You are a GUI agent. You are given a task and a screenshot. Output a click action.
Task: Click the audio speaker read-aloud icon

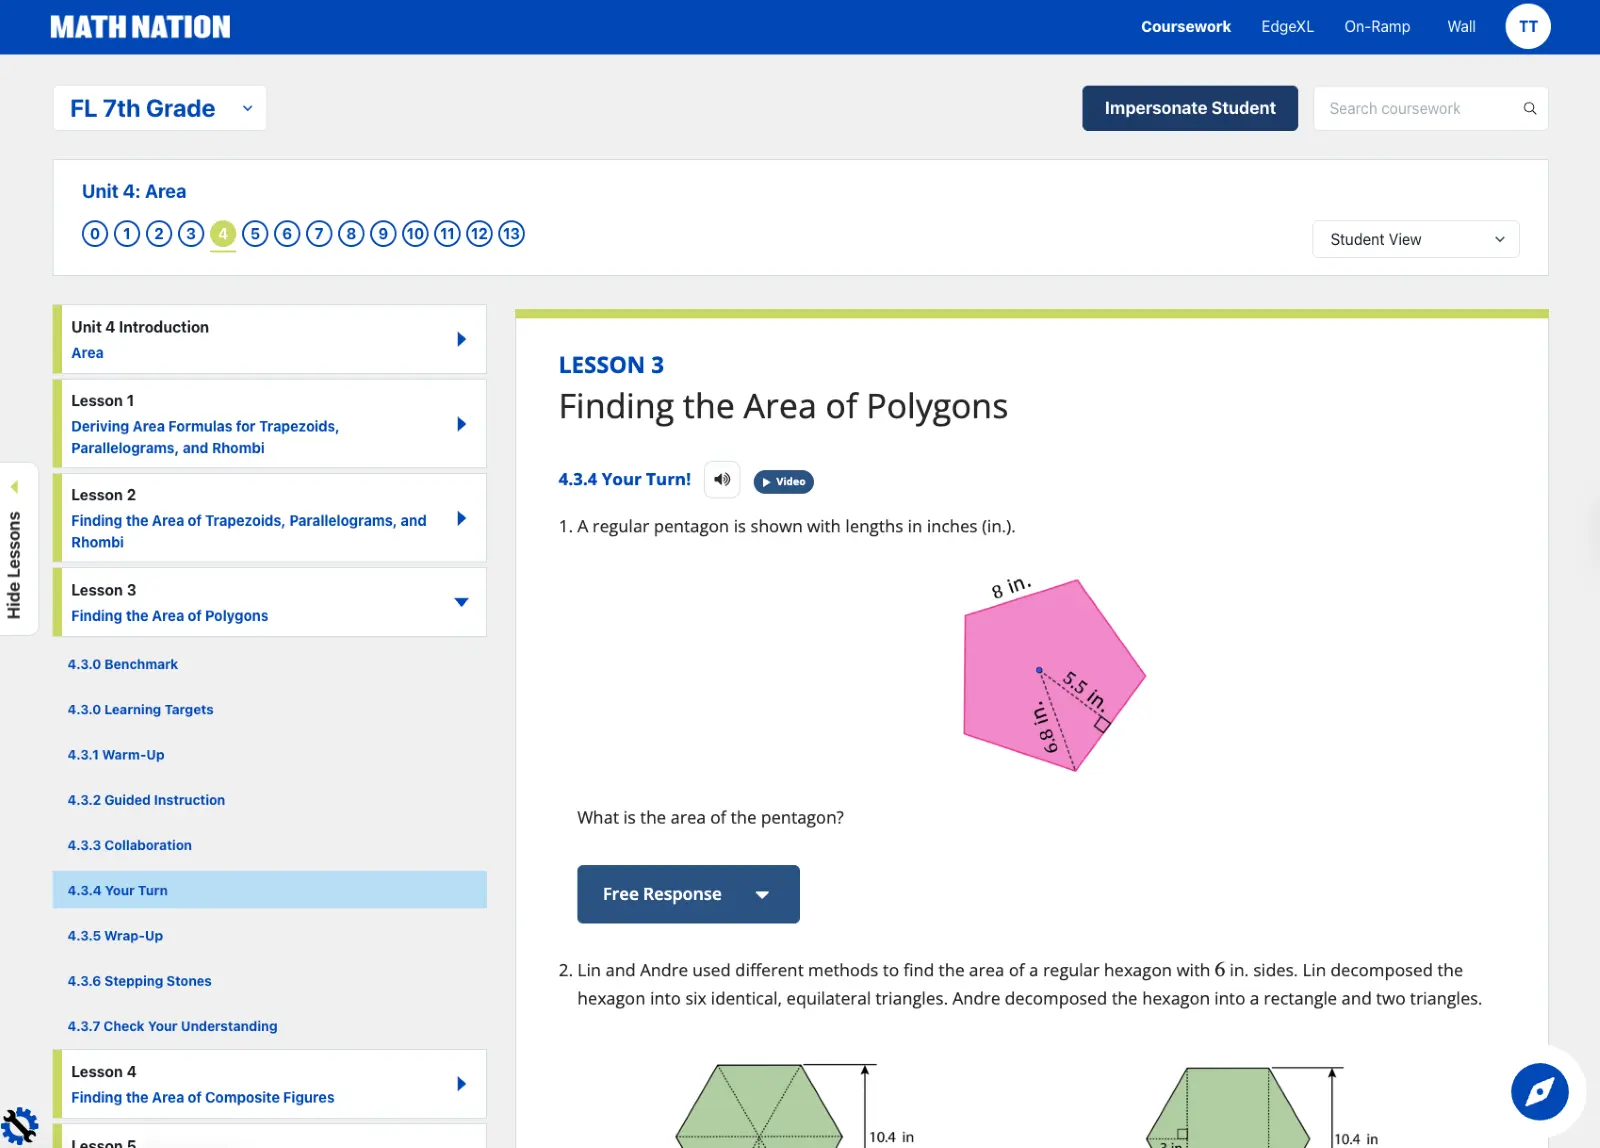722,480
